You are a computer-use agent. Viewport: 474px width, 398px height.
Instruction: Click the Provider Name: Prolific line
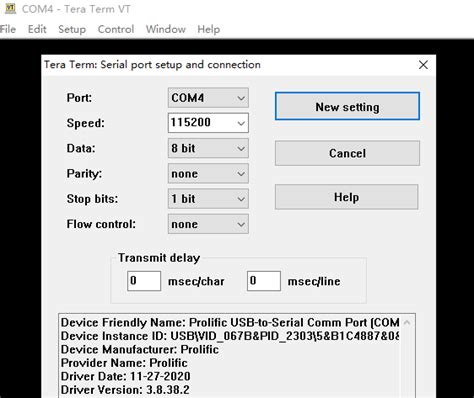(124, 363)
